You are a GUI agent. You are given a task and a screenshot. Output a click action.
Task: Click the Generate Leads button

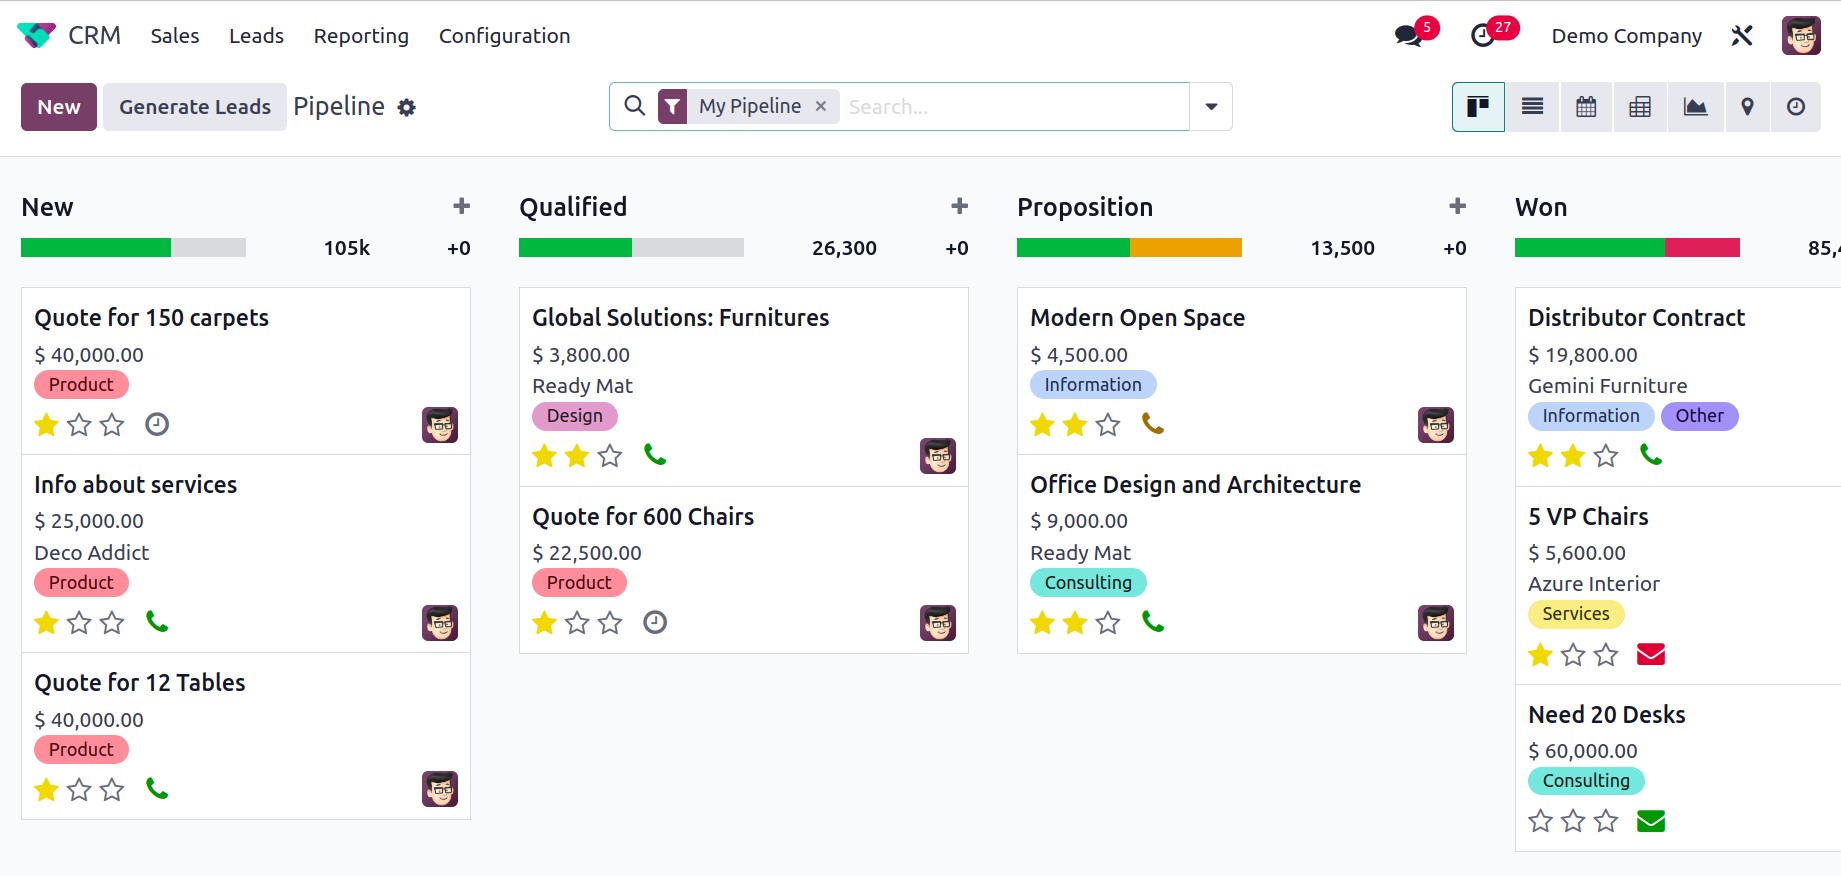tap(195, 107)
